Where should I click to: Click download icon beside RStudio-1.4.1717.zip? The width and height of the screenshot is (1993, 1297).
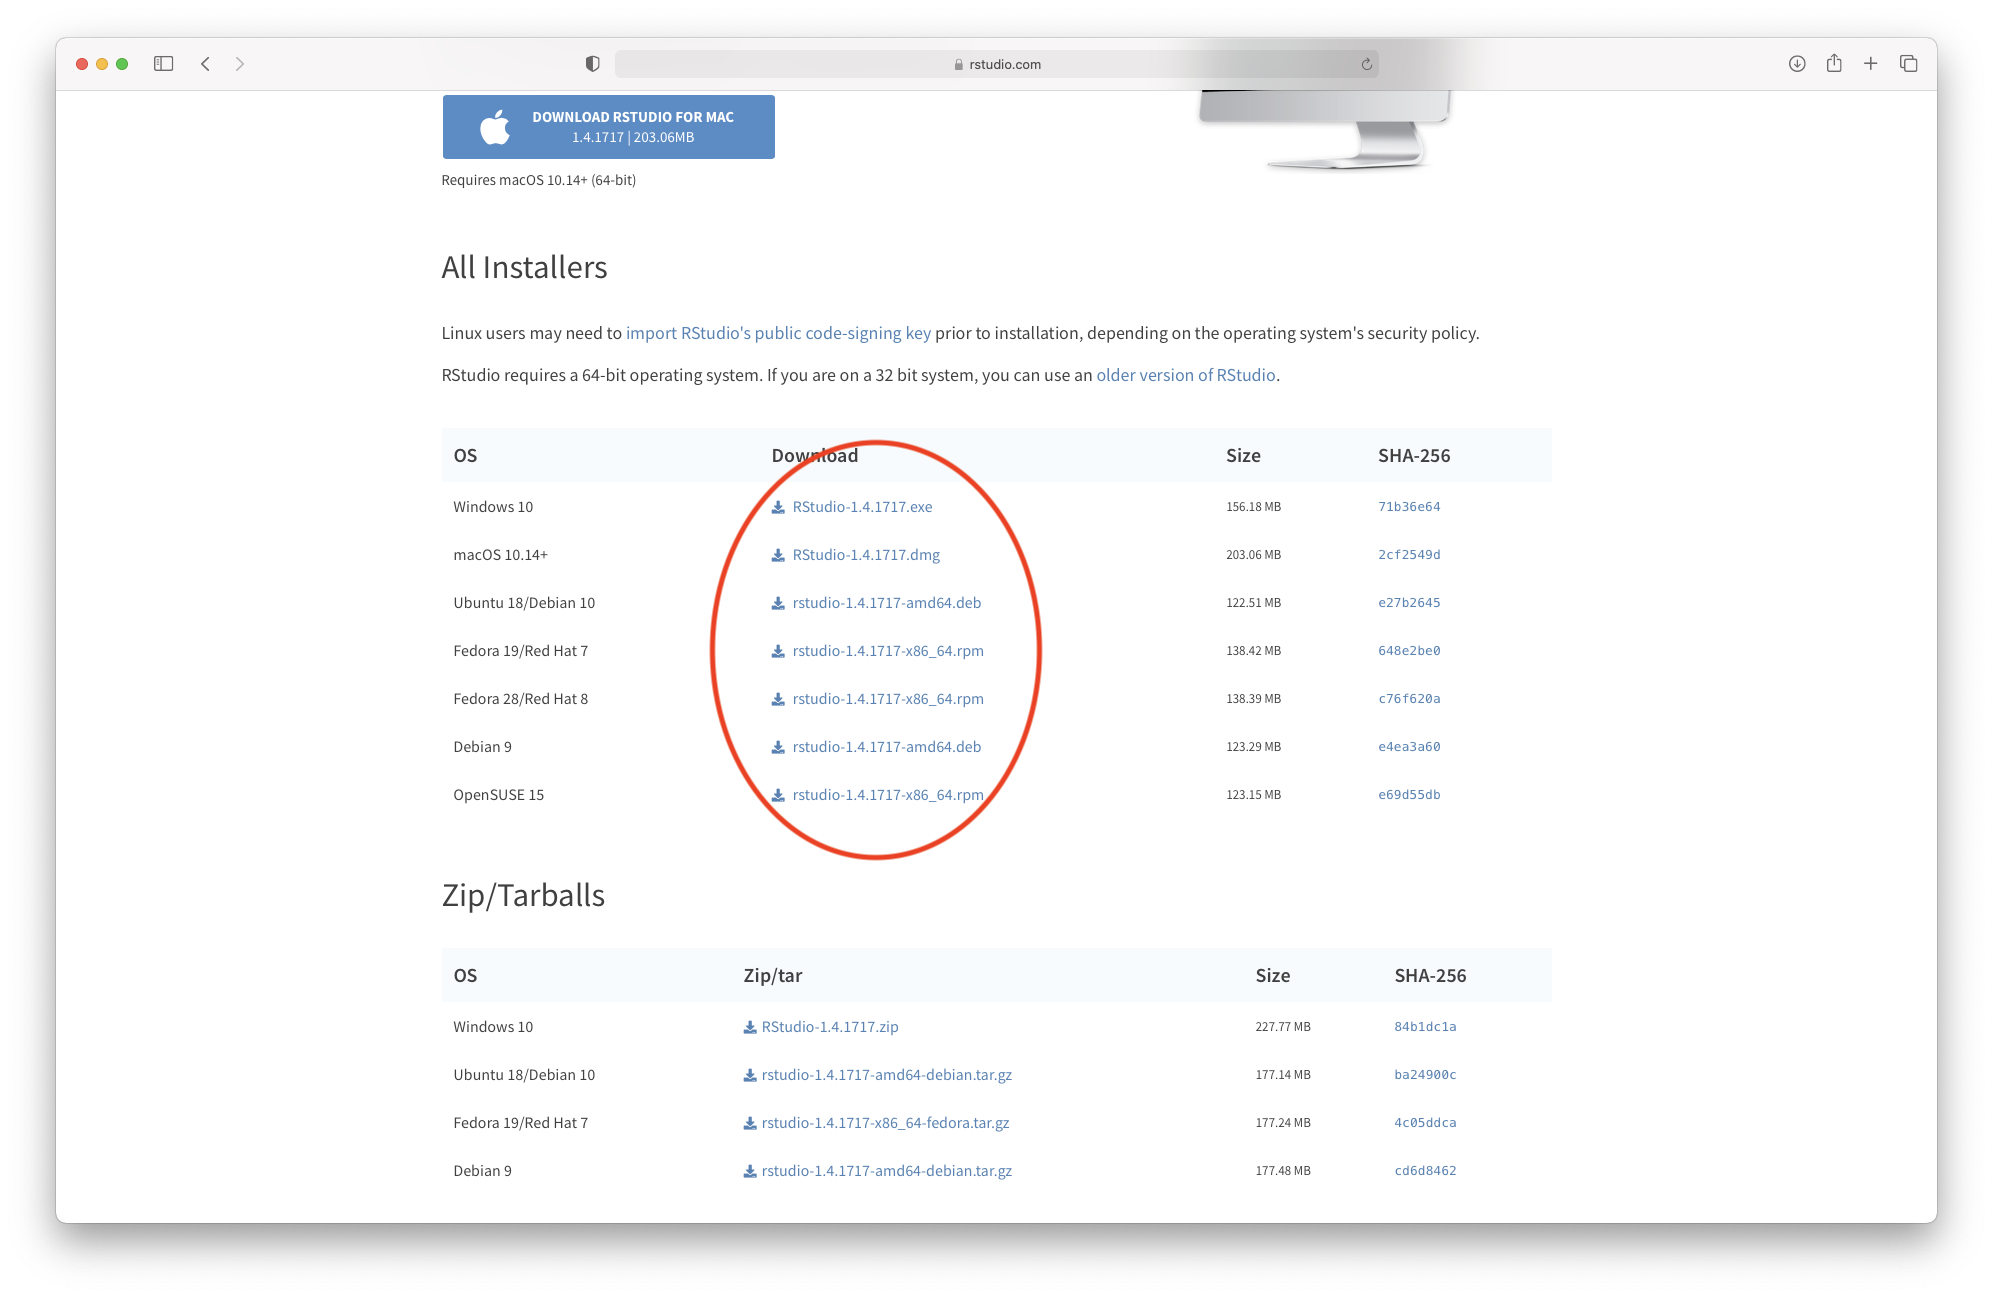750,1027
